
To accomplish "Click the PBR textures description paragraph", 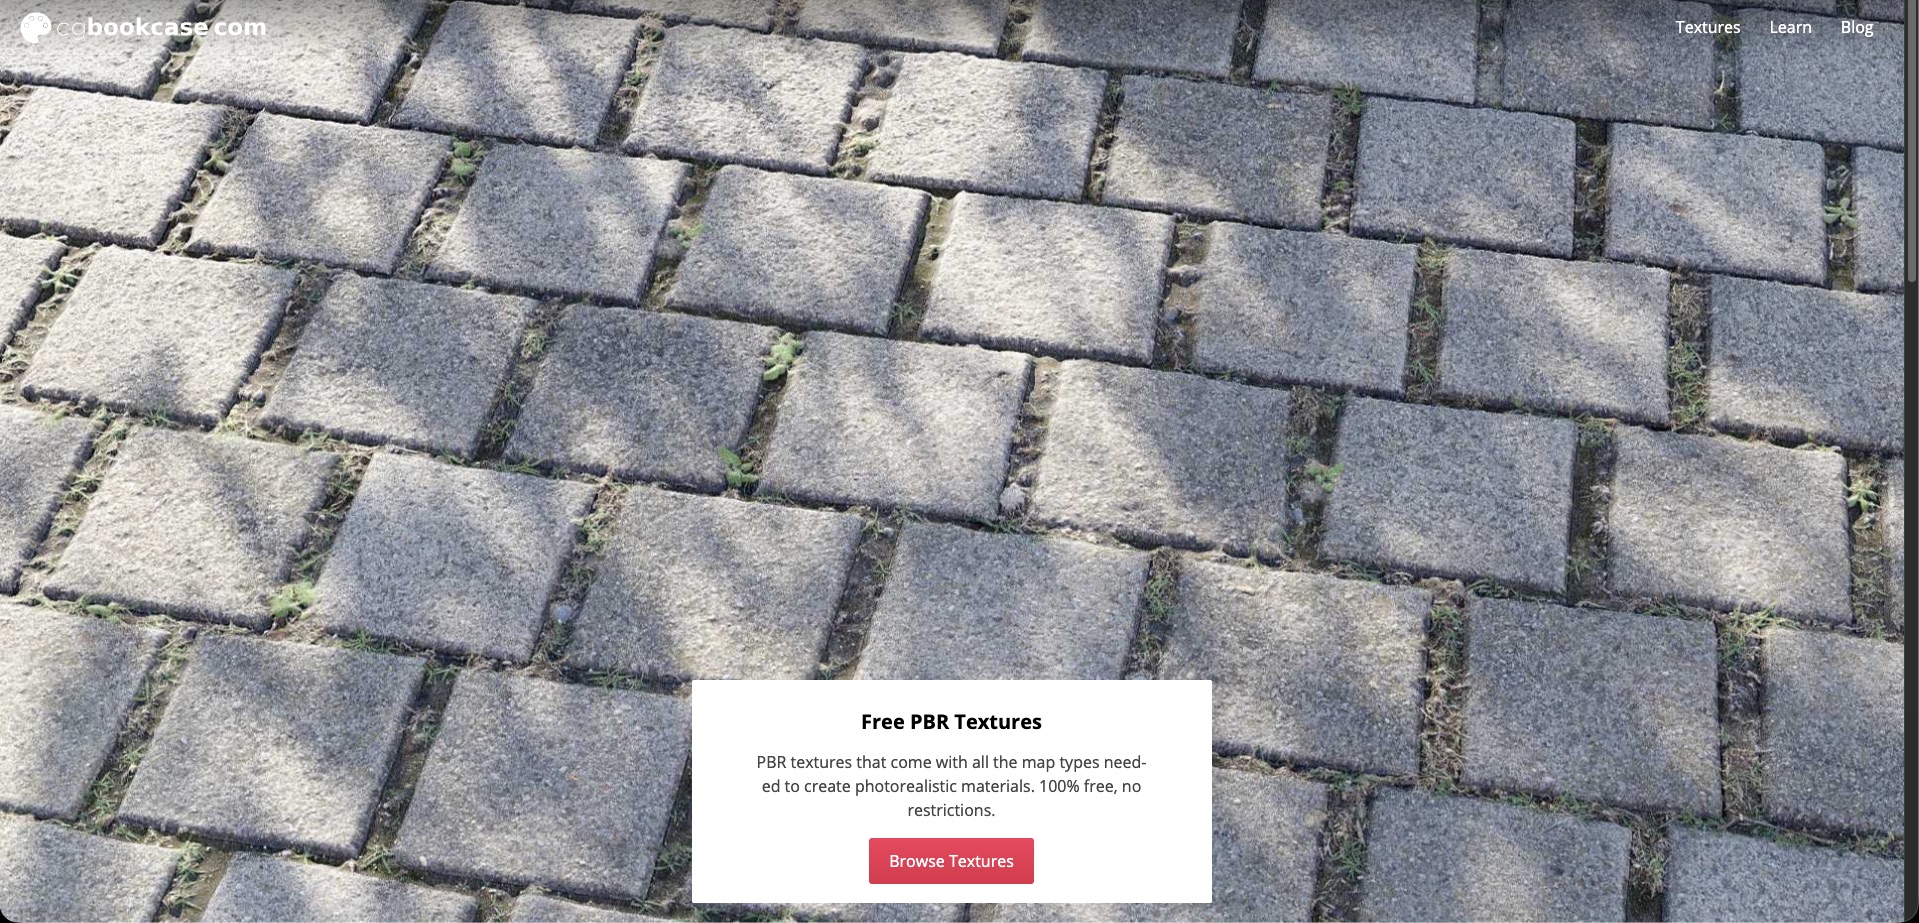I will click(951, 786).
